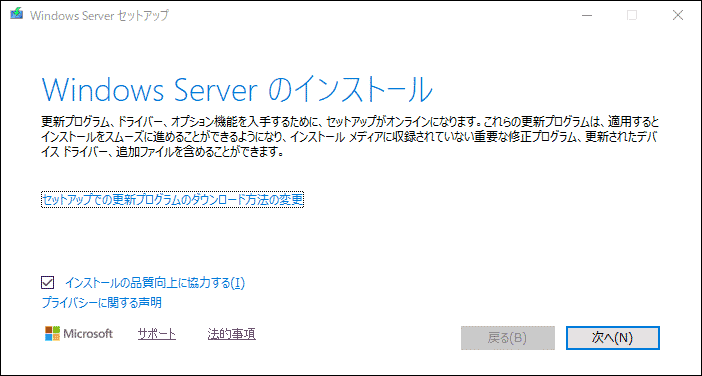Screen dimensions: 702x376
Task: Click the disabled maximize button
Action: click(x=632, y=15)
